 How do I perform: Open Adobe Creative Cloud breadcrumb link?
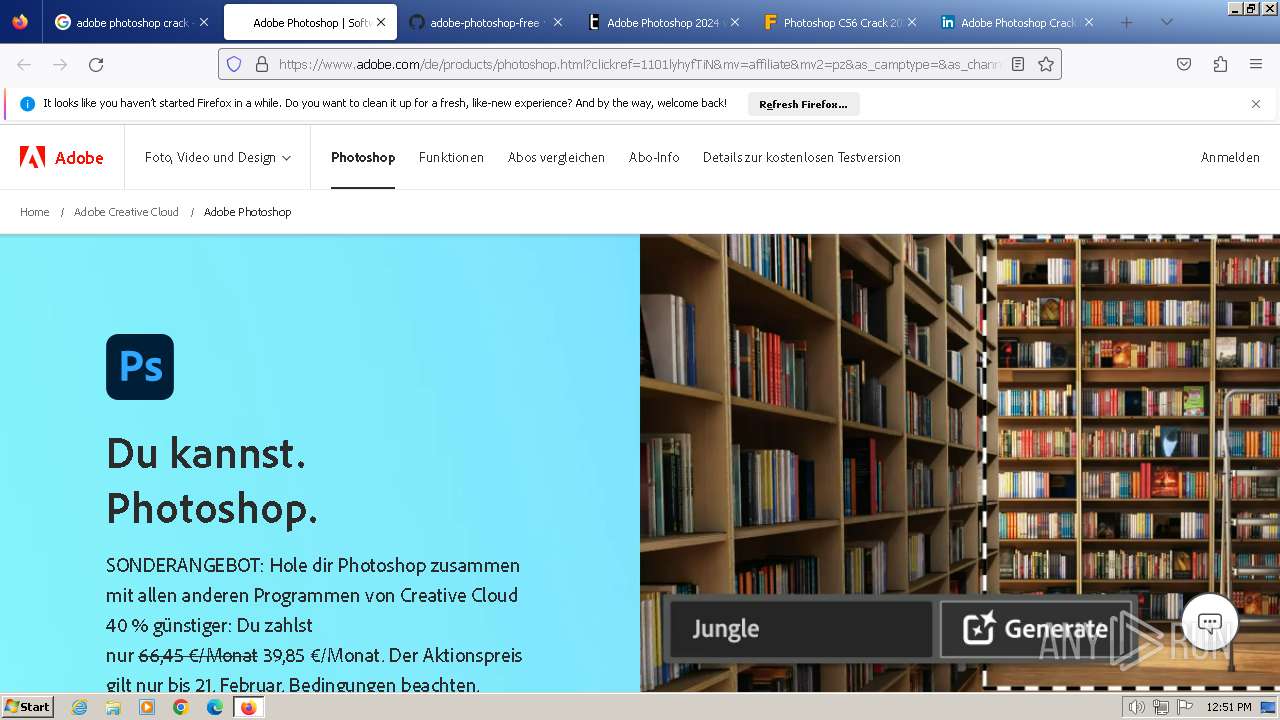click(126, 212)
